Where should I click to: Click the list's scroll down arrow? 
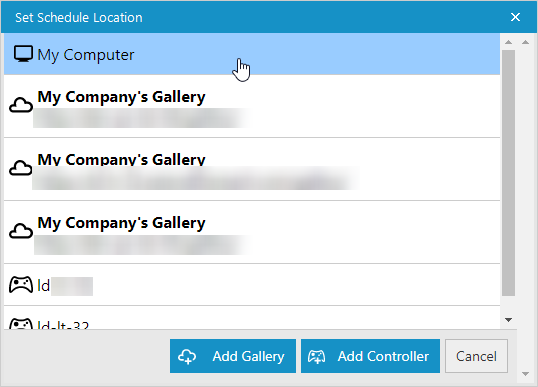coord(508,320)
